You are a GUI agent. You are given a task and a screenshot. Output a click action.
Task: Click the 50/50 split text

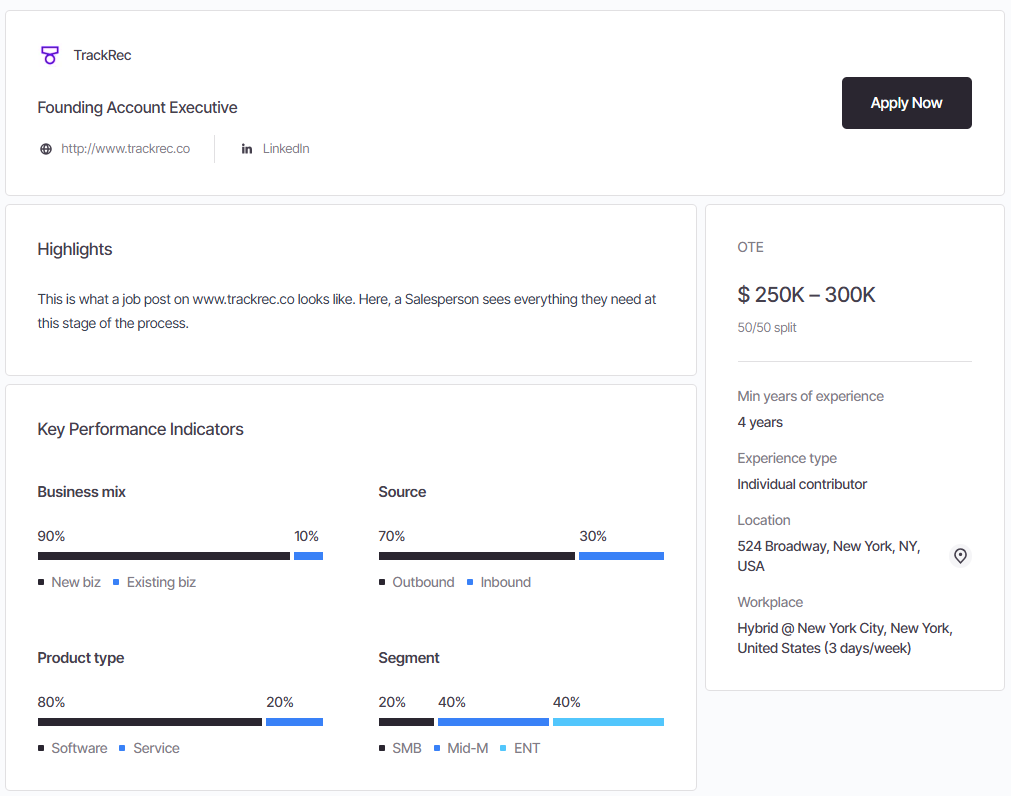(x=767, y=327)
